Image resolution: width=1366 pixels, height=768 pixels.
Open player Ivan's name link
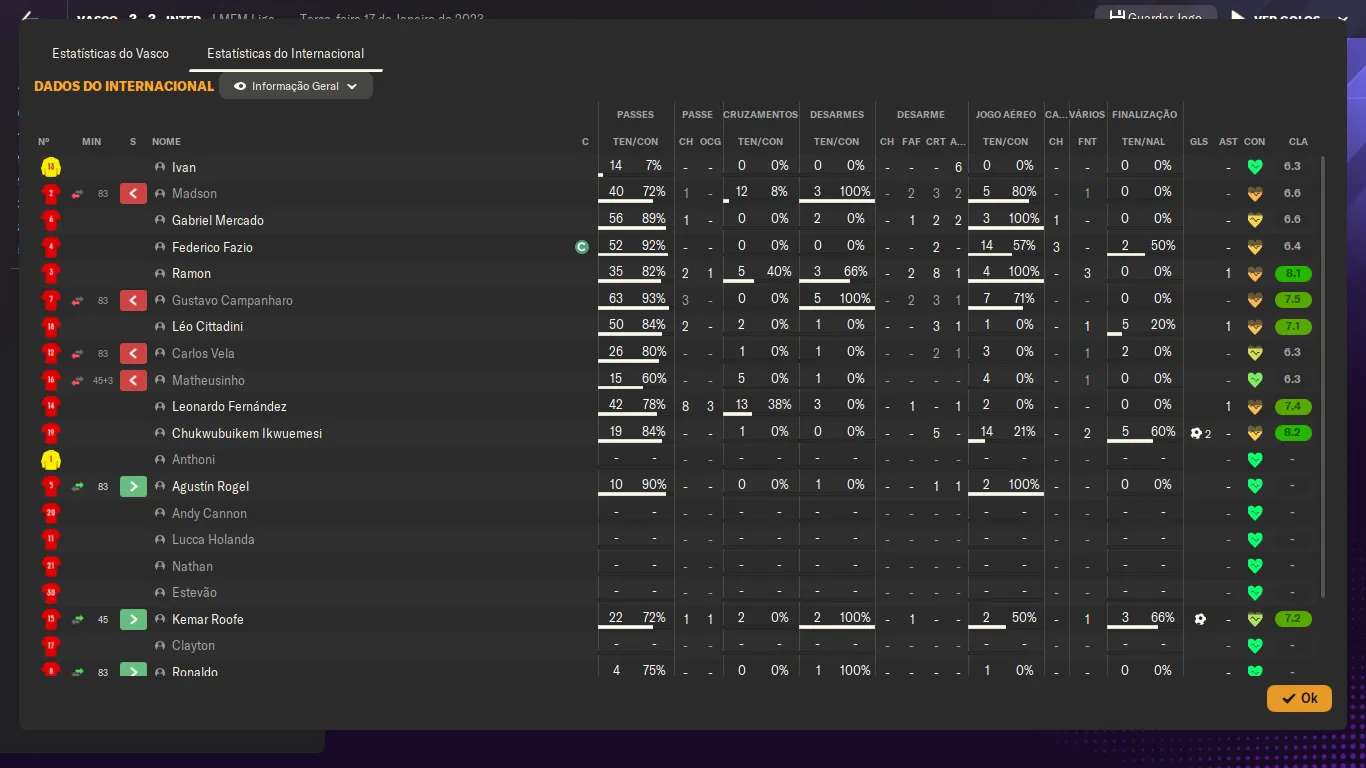pyautogui.click(x=184, y=167)
